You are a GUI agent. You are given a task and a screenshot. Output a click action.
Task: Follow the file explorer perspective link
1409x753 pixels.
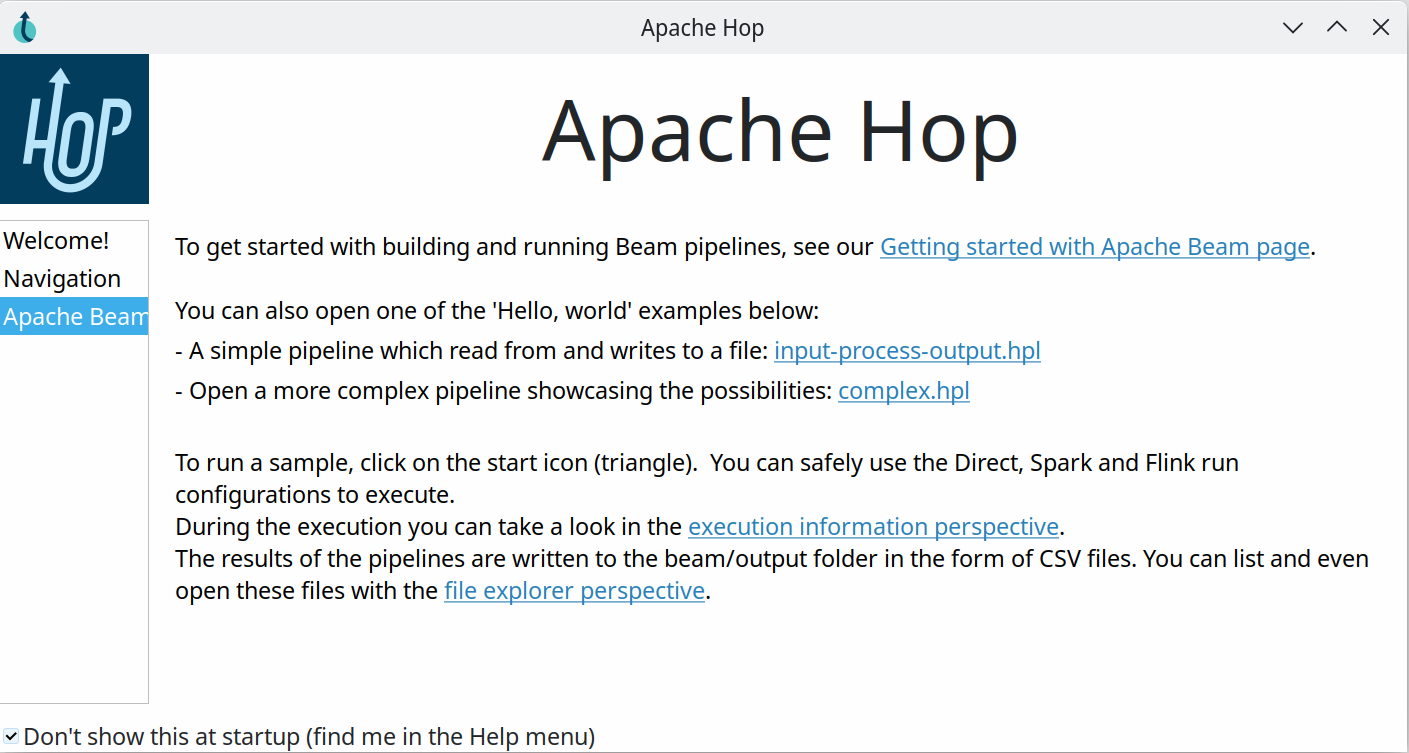574,590
